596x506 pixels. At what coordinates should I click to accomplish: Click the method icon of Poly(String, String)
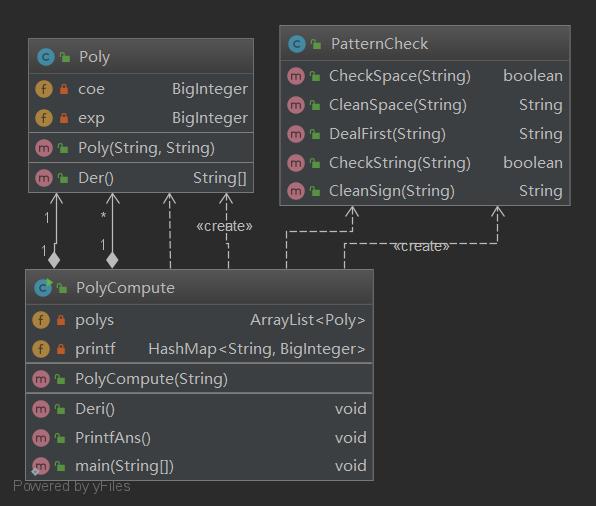pyautogui.click(x=44, y=148)
